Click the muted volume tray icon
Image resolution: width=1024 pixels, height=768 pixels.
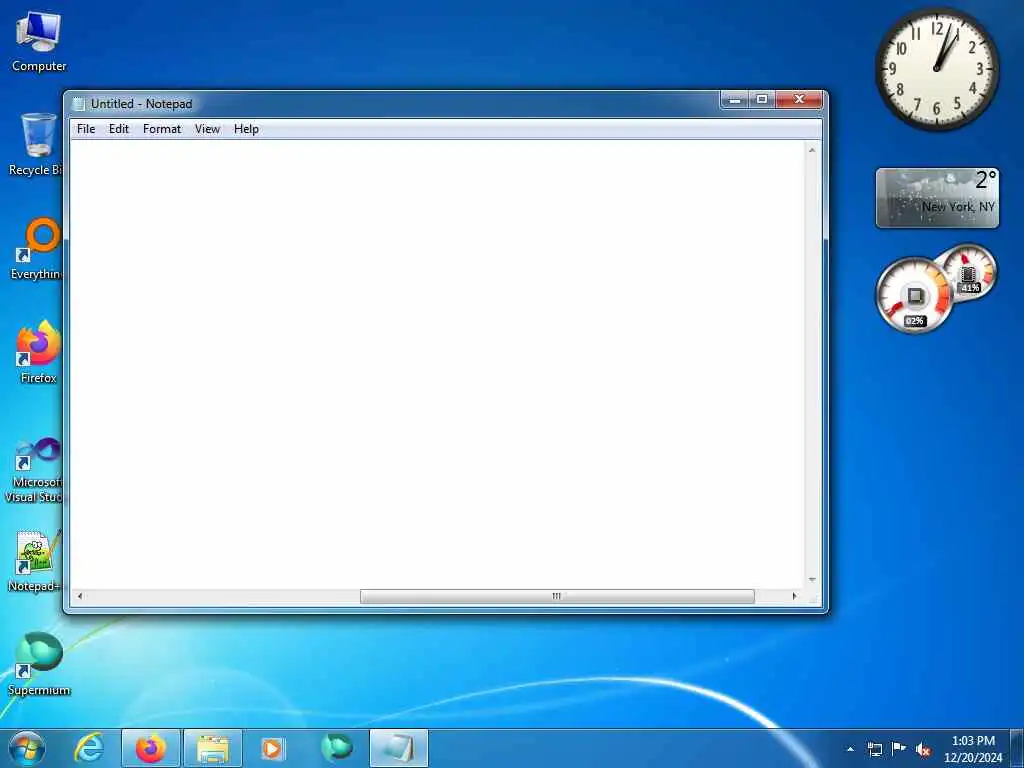click(x=923, y=750)
